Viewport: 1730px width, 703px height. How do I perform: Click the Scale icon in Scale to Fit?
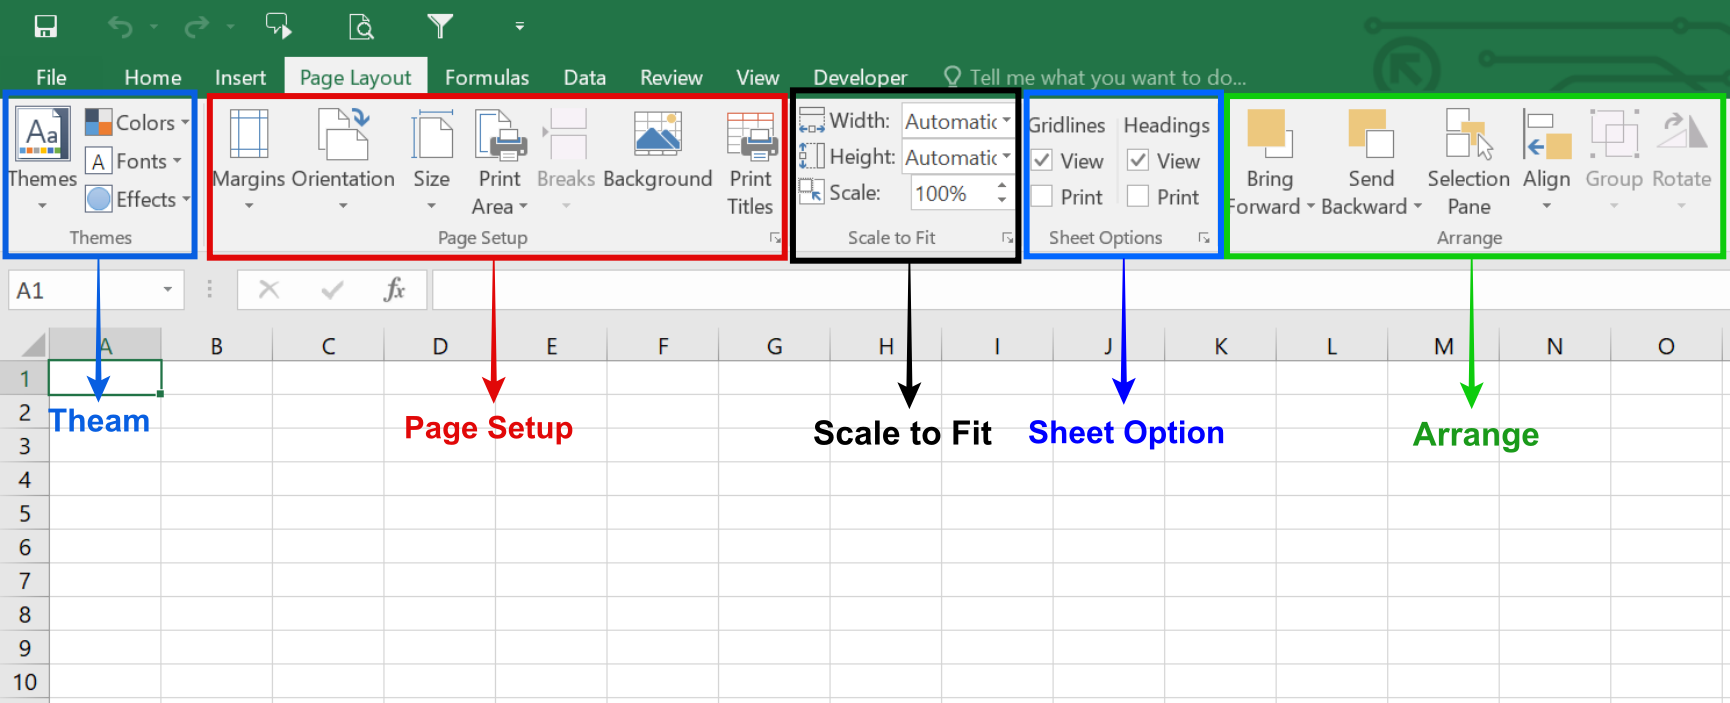coord(812,192)
